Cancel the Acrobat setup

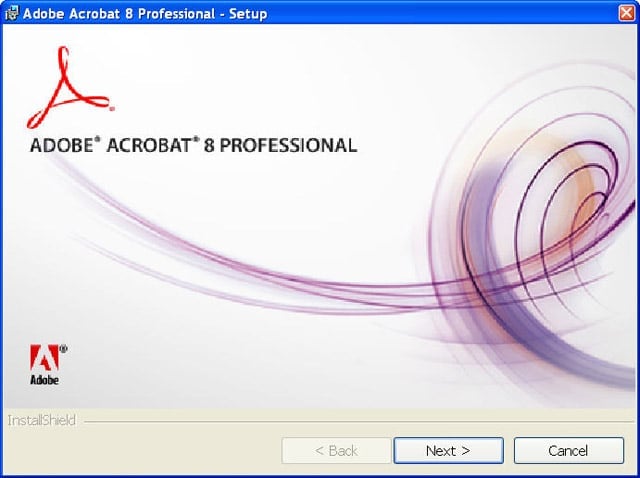(569, 450)
